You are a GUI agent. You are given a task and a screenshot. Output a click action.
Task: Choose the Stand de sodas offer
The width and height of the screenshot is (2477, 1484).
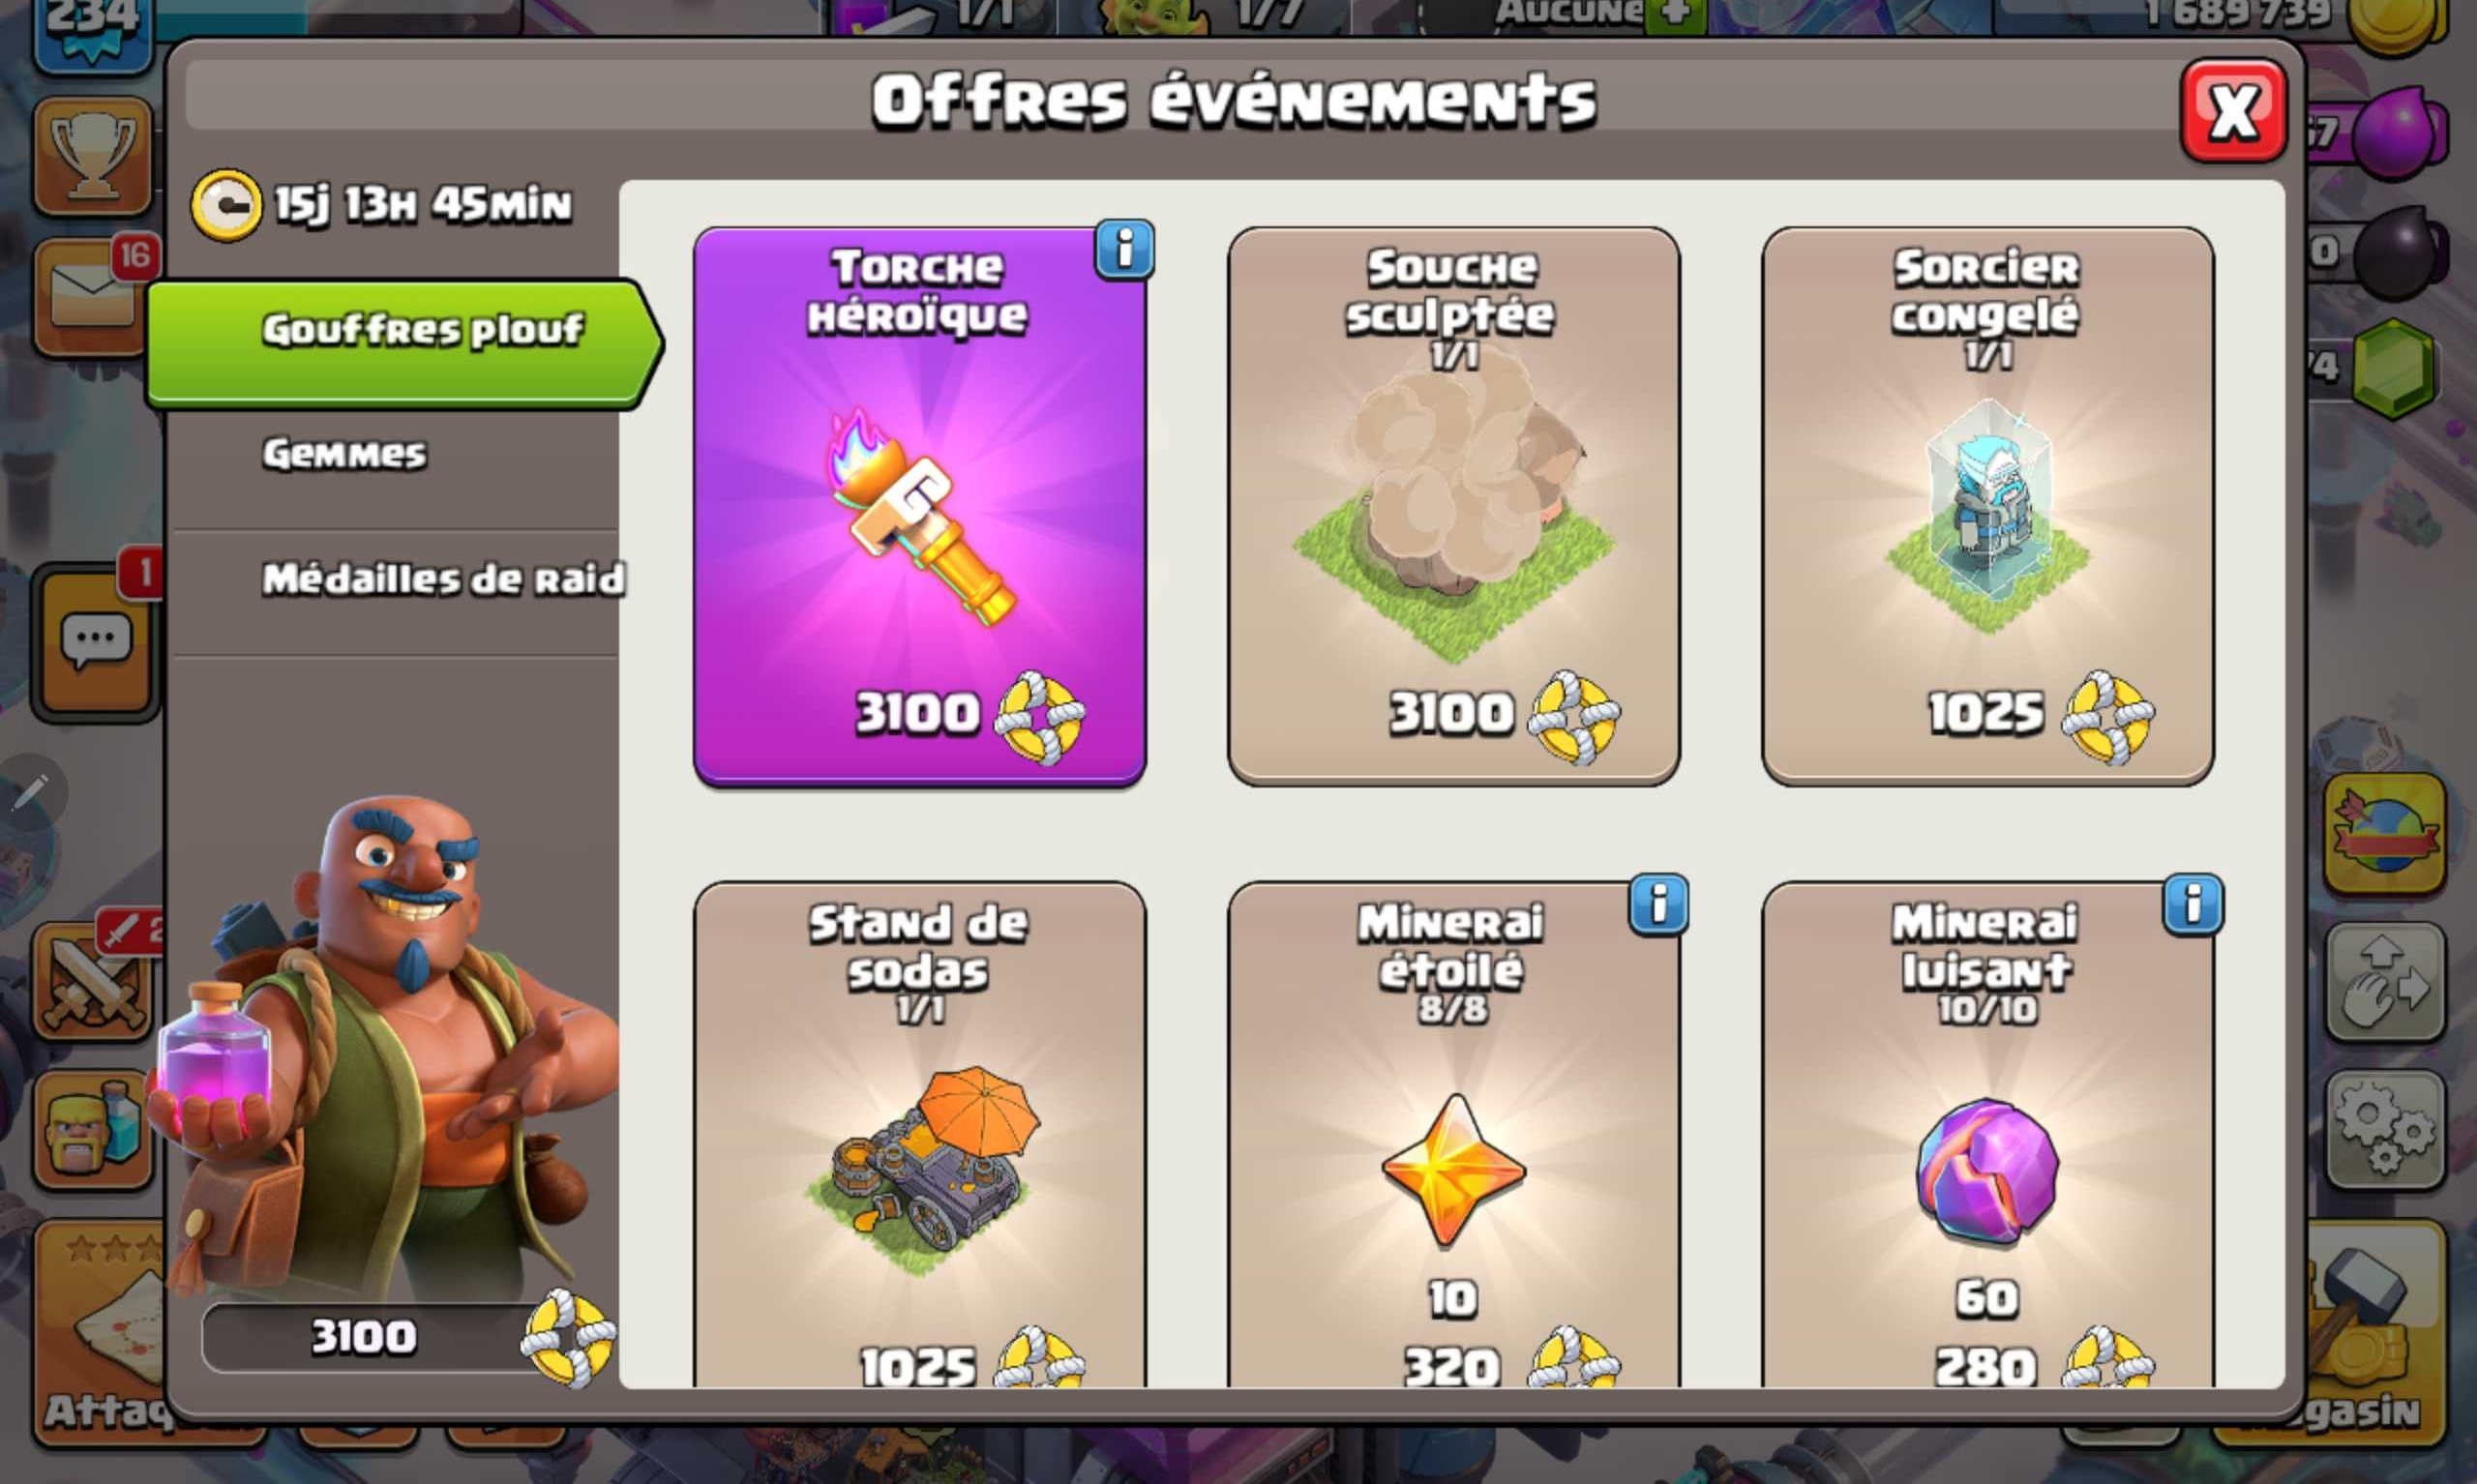pos(920,1134)
